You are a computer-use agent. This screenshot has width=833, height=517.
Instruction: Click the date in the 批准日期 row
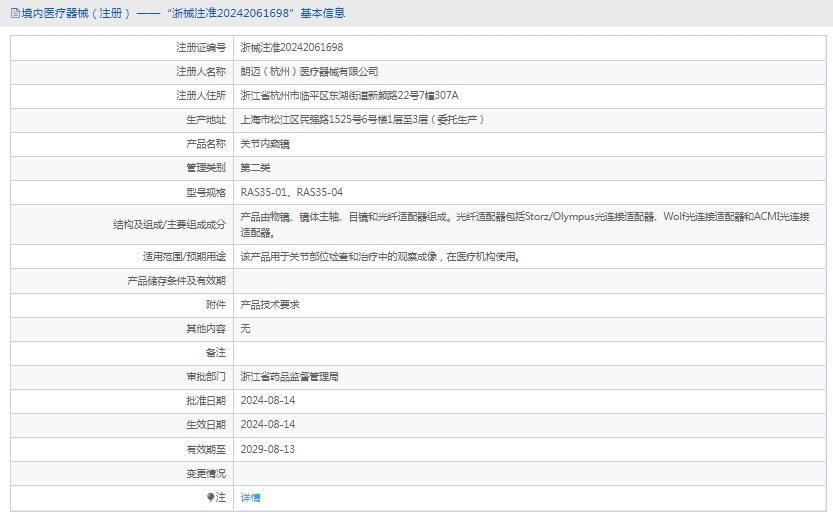(x=268, y=401)
